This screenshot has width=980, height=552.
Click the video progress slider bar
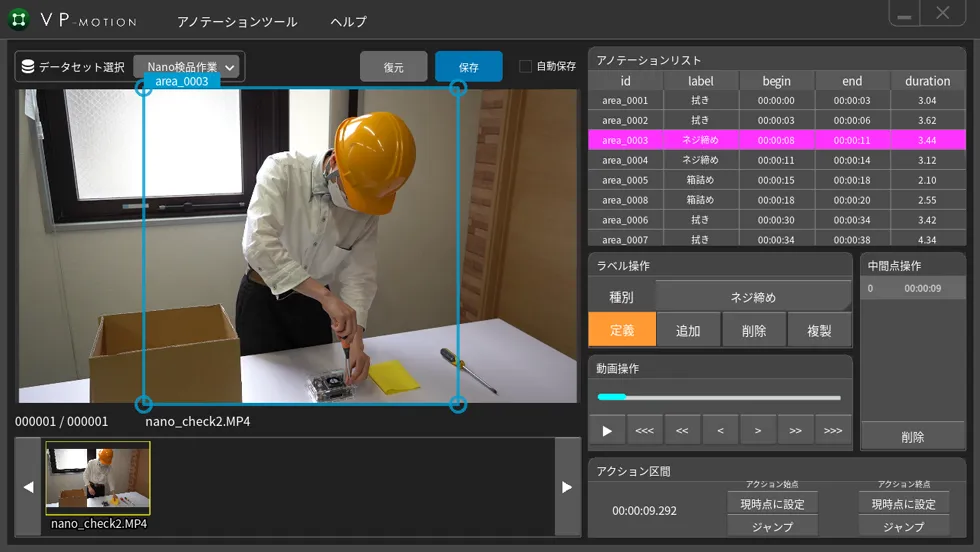pos(719,397)
